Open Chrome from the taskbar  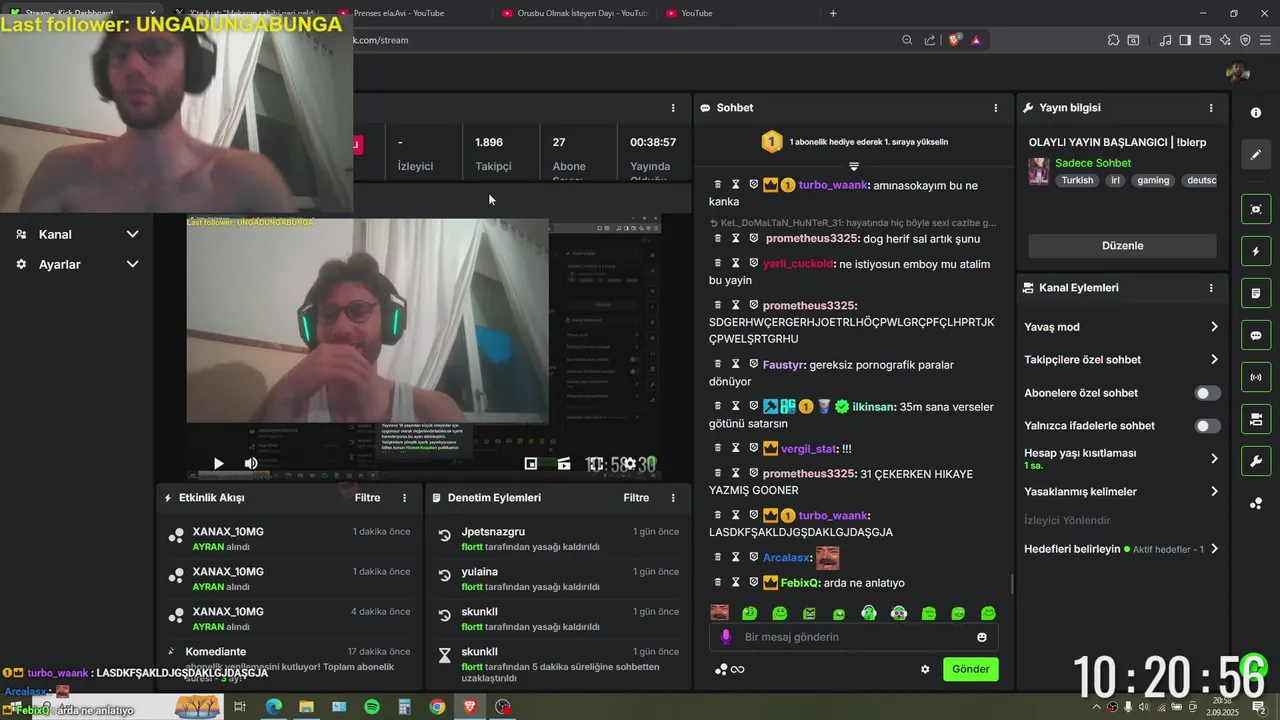[437, 707]
